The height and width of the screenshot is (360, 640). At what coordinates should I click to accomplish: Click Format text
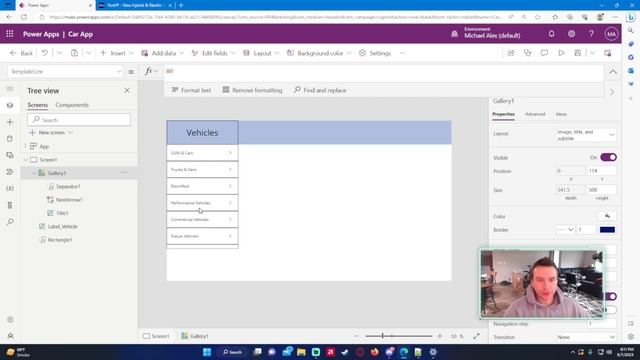[x=191, y=90]
